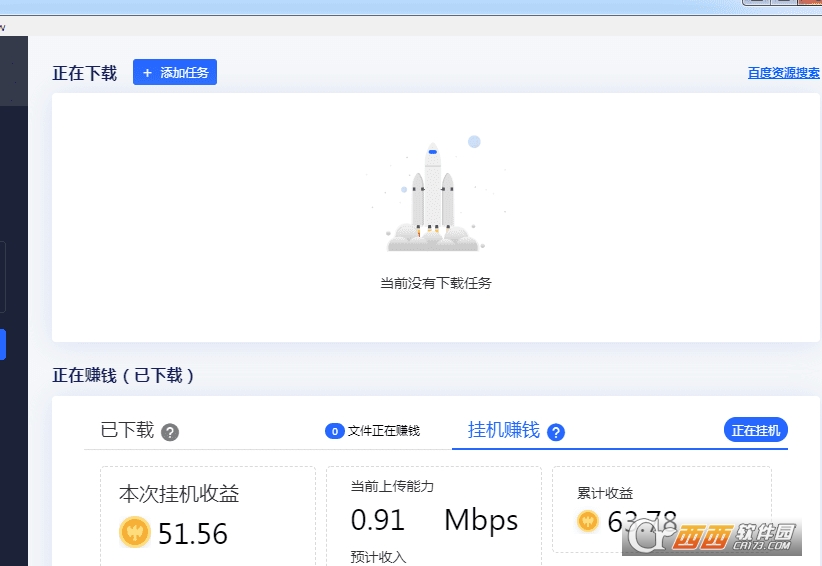This screenshot has width=822, height=566.
Task: Switch to the 挂机赚钱 tab
Action: coord(503,430)
